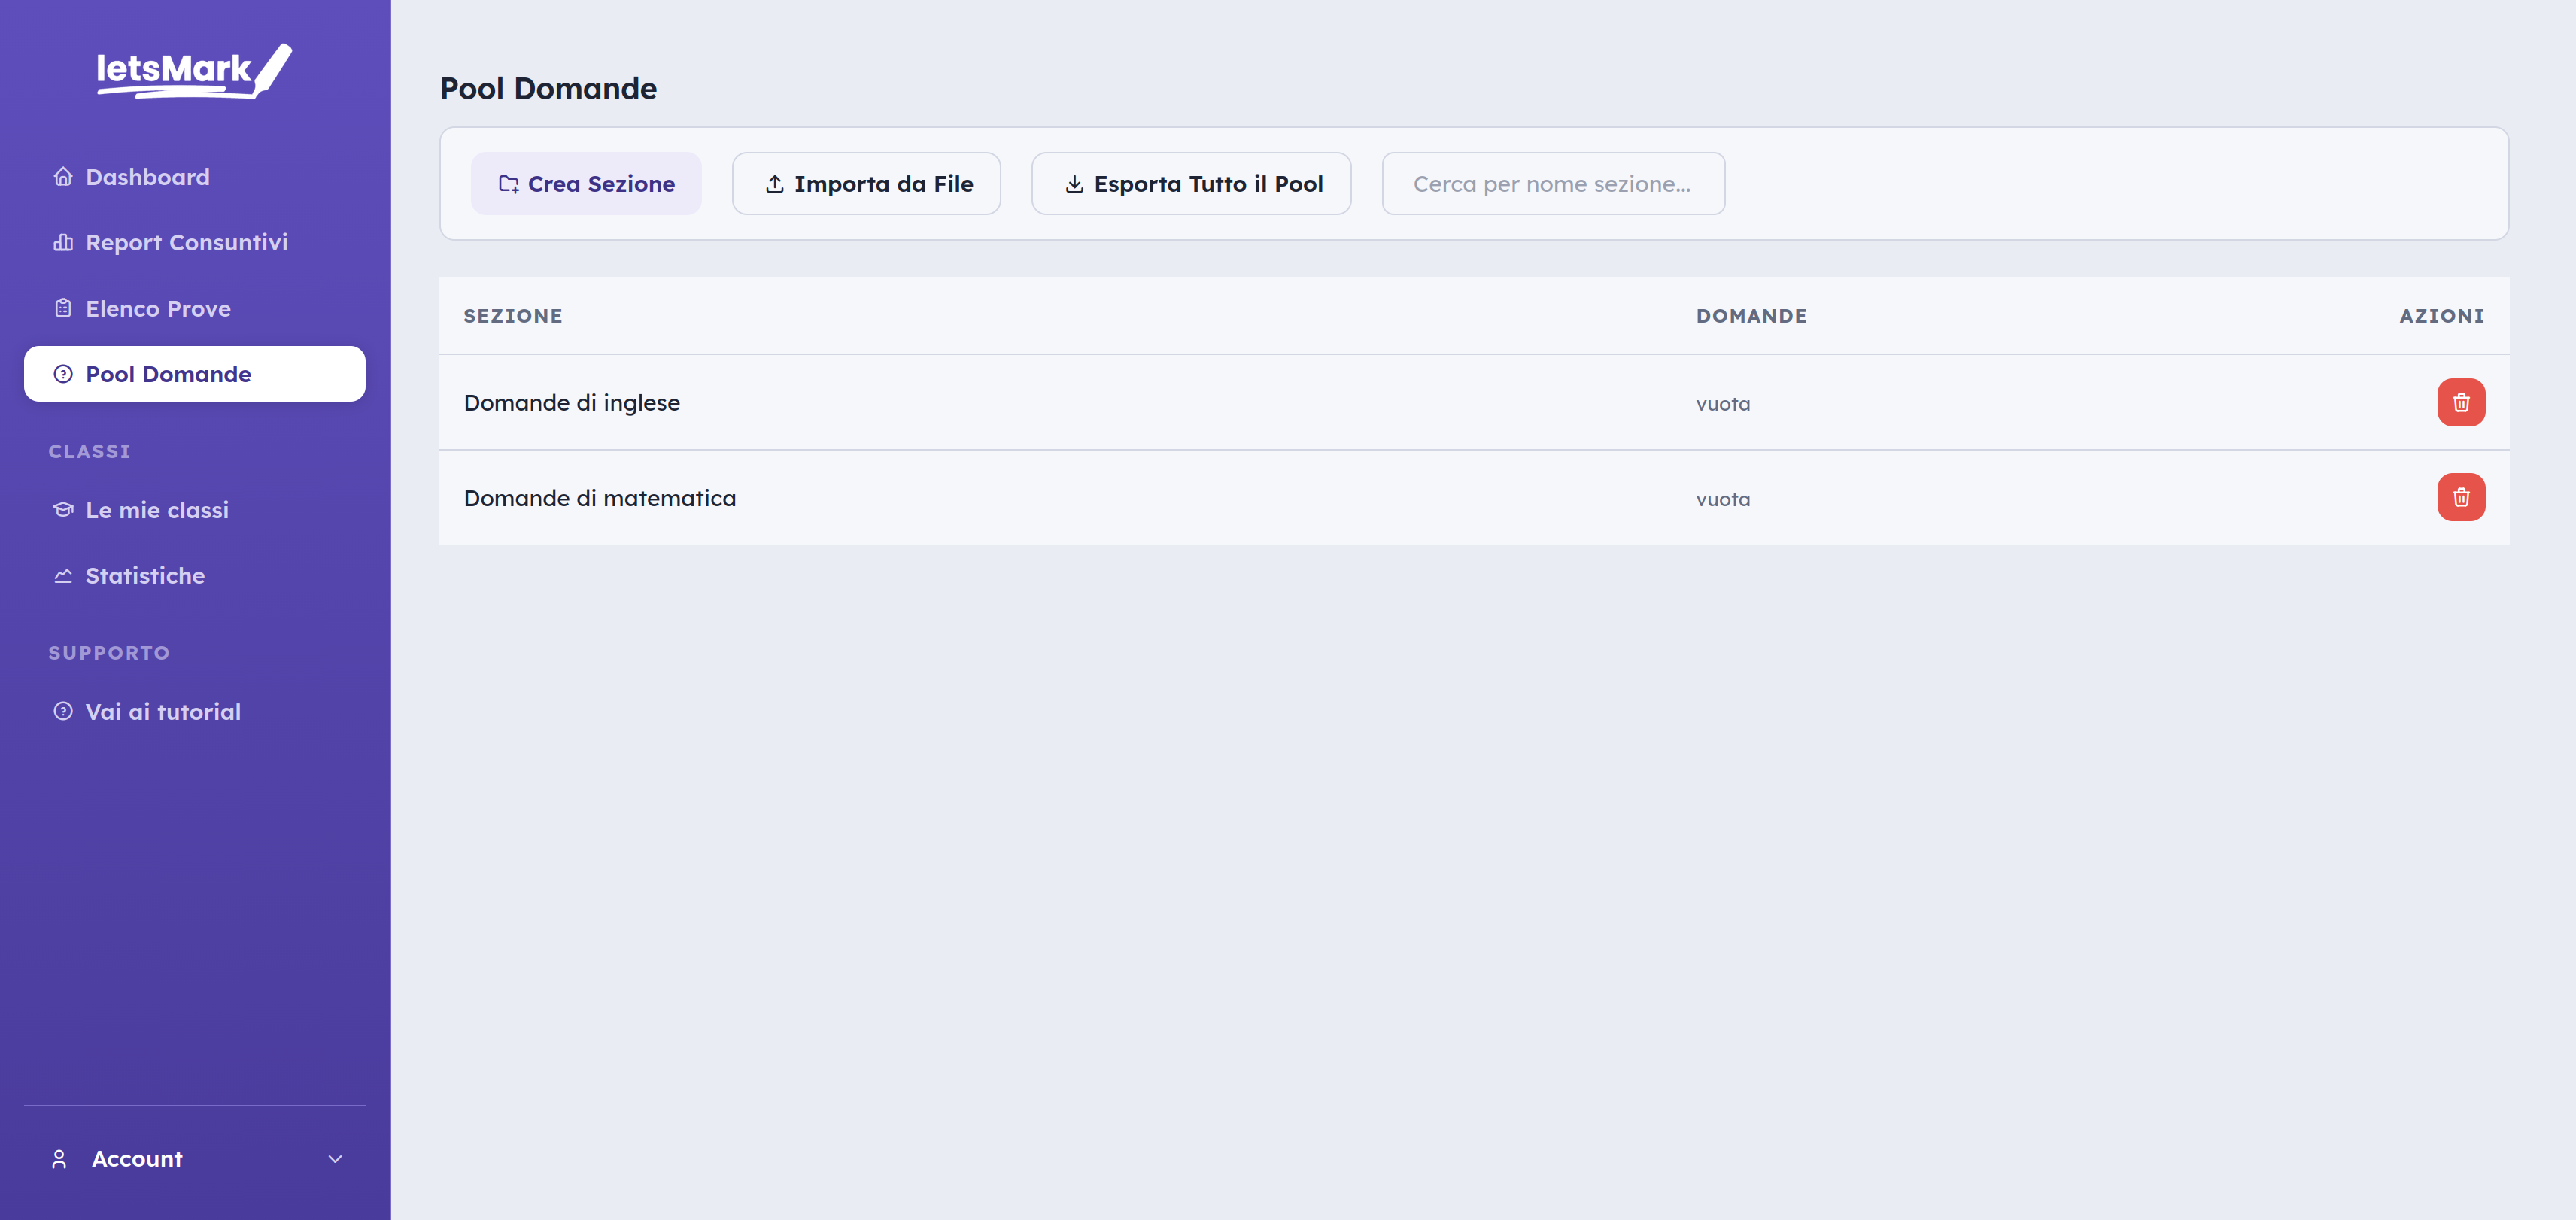This screenshot has width=2576, height=1220.
Task: Click the Report Consuntivi chart icon
Action: [63, 243]
